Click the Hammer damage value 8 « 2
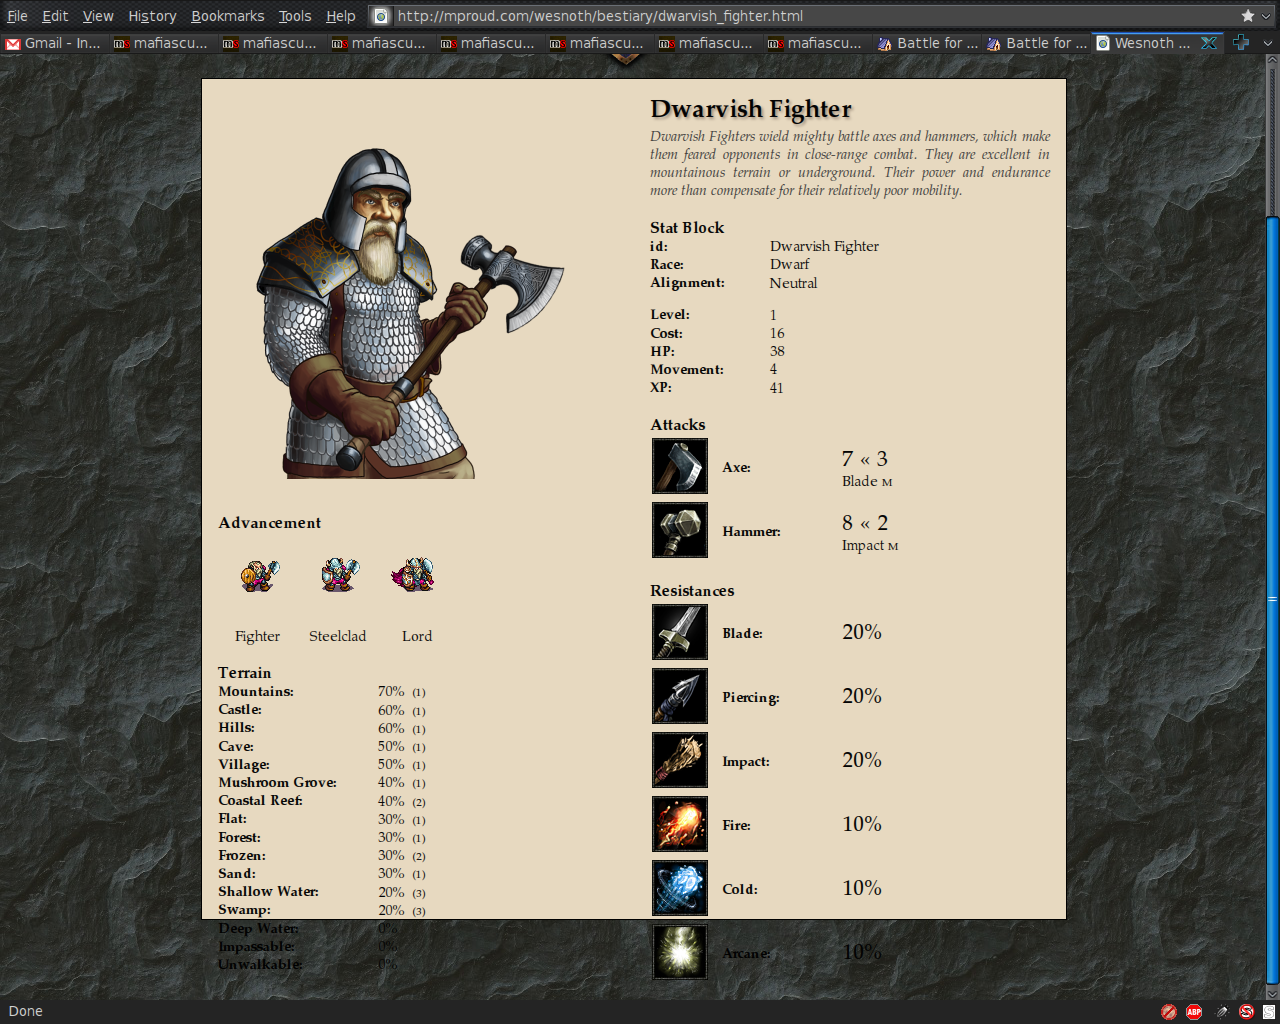This screenshot has width=1280, height=1024. click(865, 523)
